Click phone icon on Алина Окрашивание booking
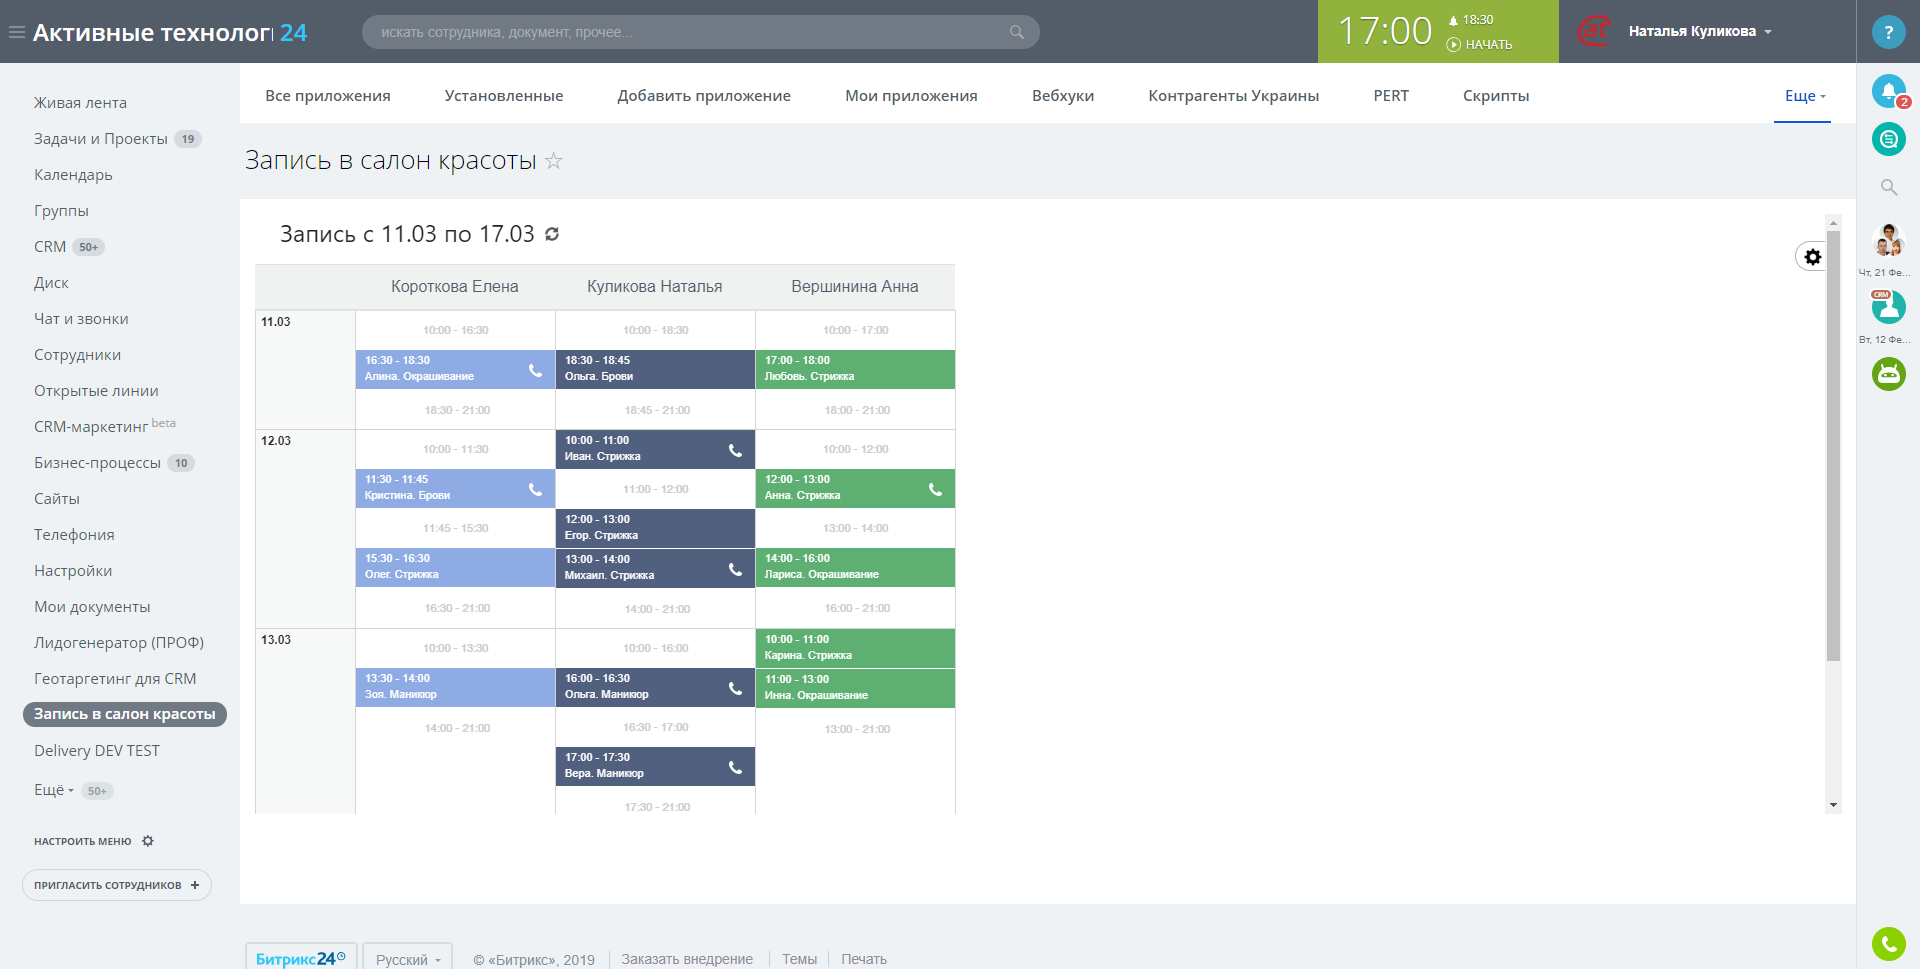The height and width of the screenshot is (969, 1920). 535,370
